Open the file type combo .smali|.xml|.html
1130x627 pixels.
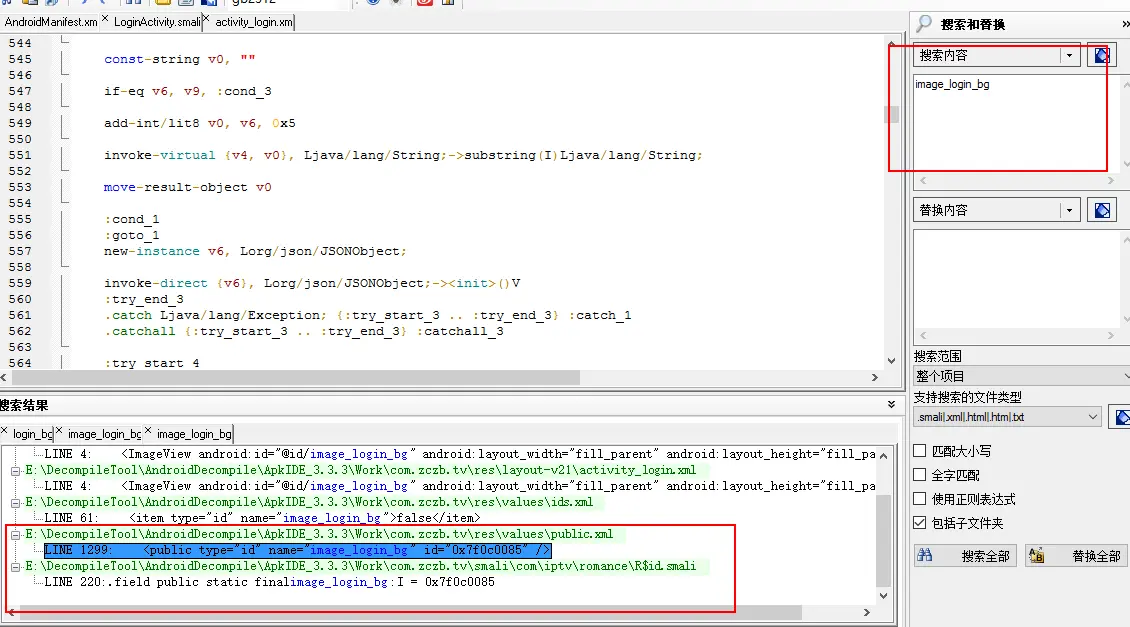tap(1007, 417)
